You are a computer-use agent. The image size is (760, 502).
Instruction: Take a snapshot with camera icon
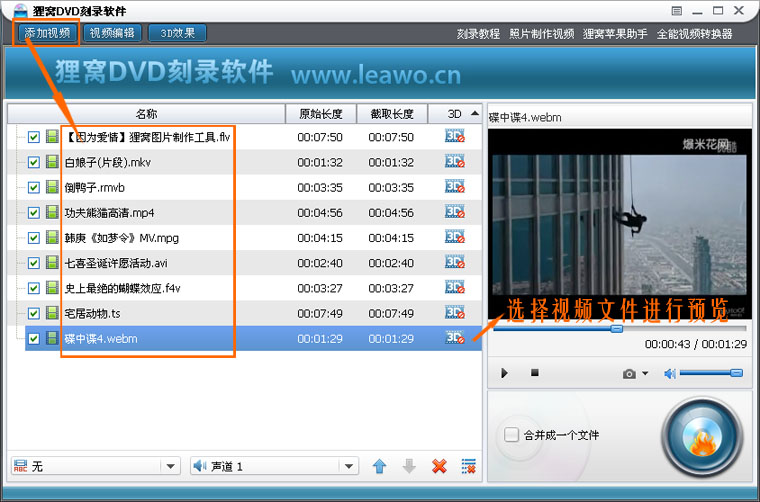[x=629, y=374]
